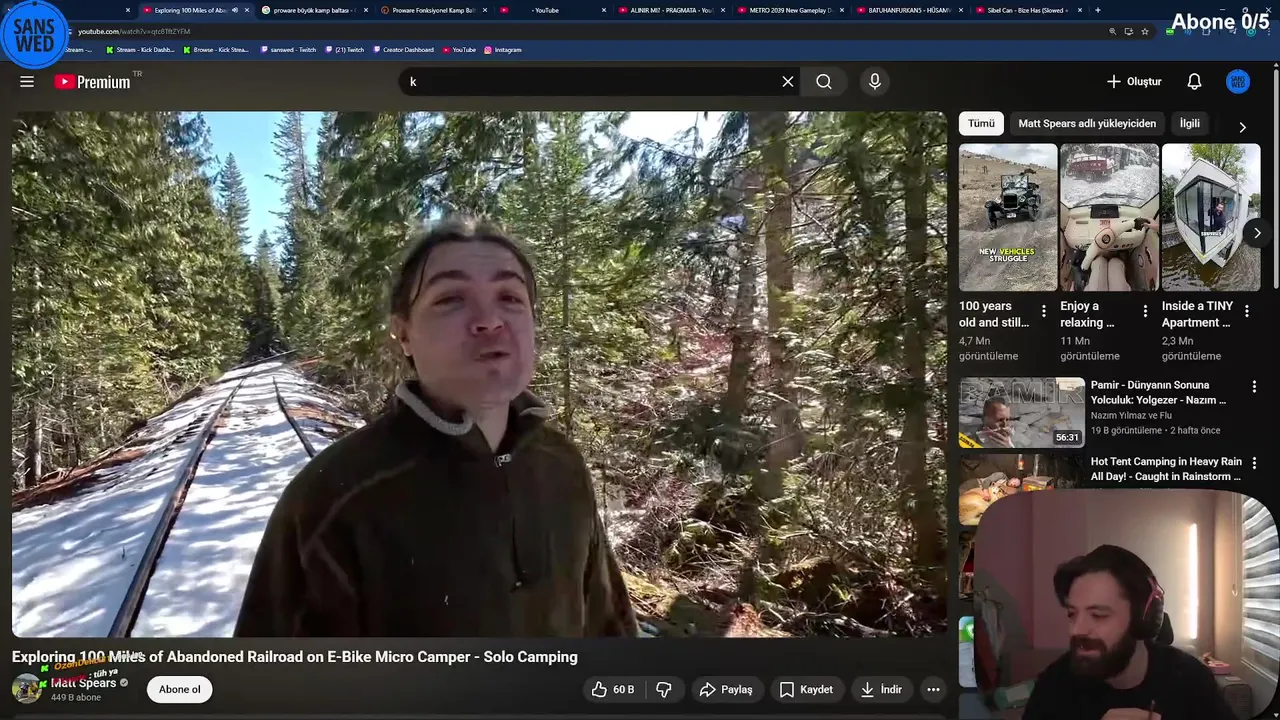Screen dimensions: 1280x720
Task: Switch to the 'BATUHANFURKAN5' browser tab
Action: [908, 10]
